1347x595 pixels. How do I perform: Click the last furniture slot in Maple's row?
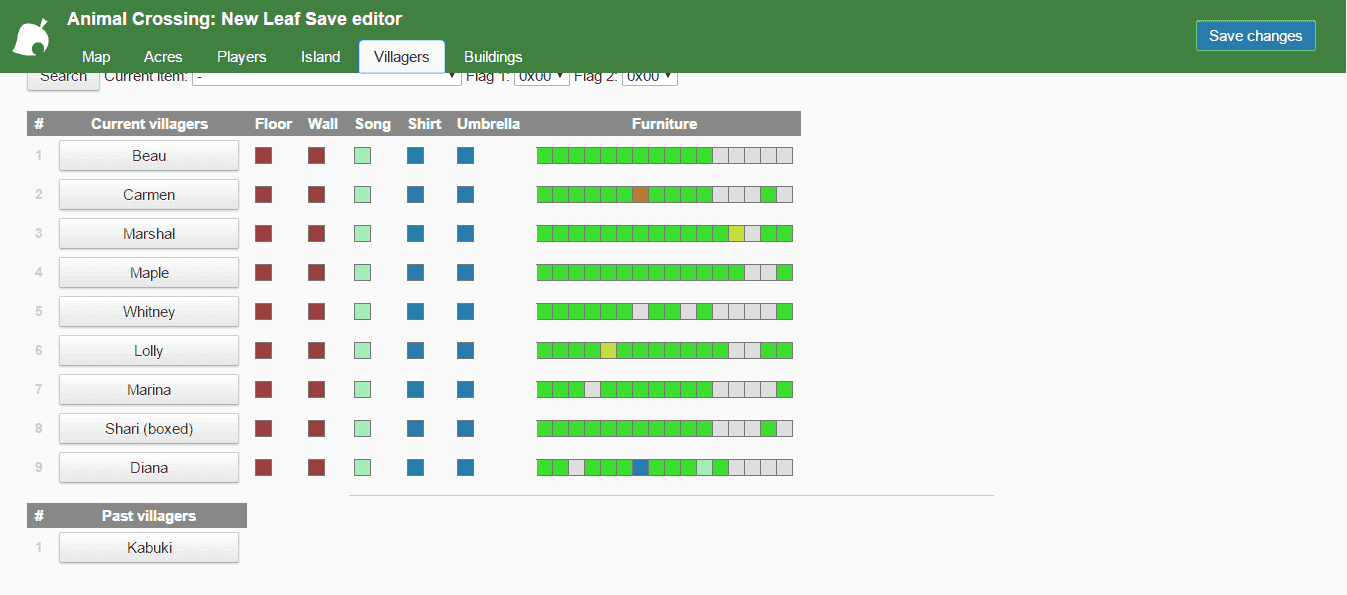point(785,273)
